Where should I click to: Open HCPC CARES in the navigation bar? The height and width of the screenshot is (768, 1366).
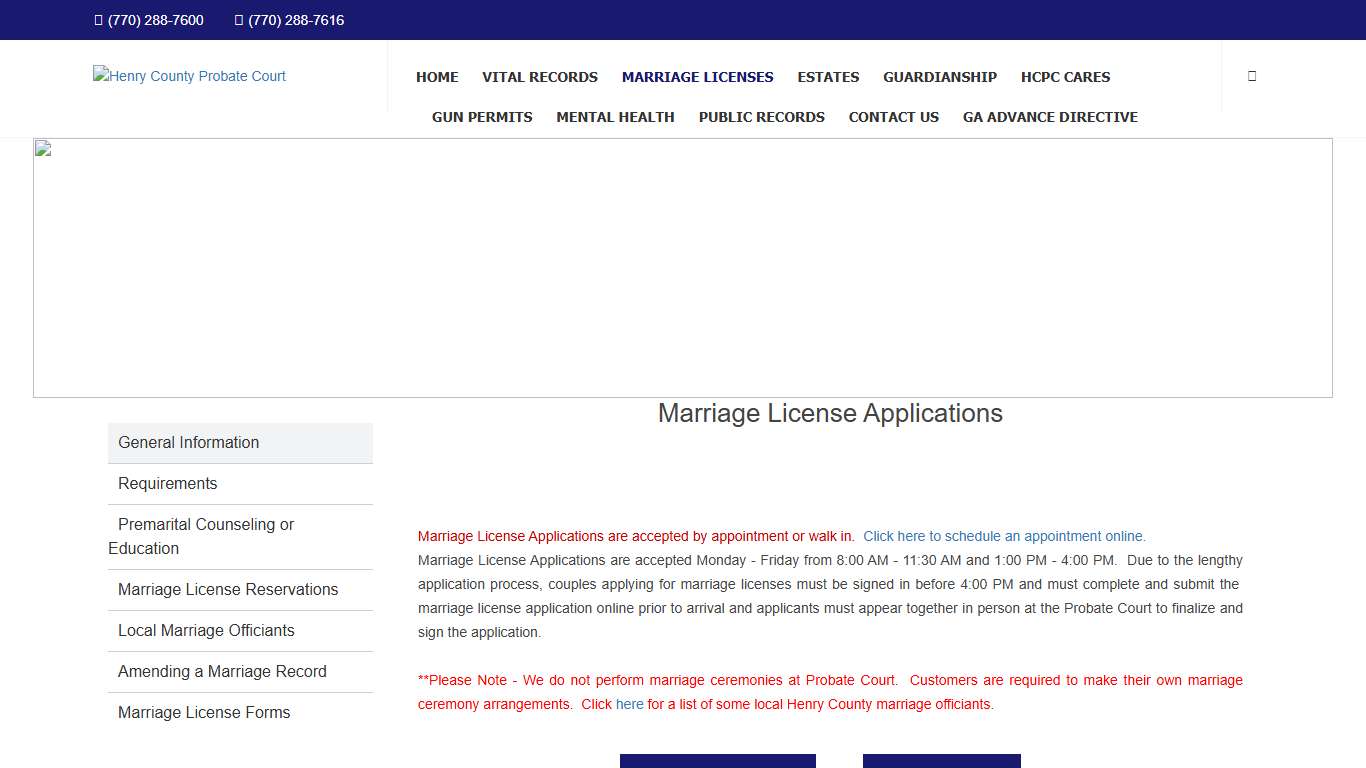[x=1066, y=77]
